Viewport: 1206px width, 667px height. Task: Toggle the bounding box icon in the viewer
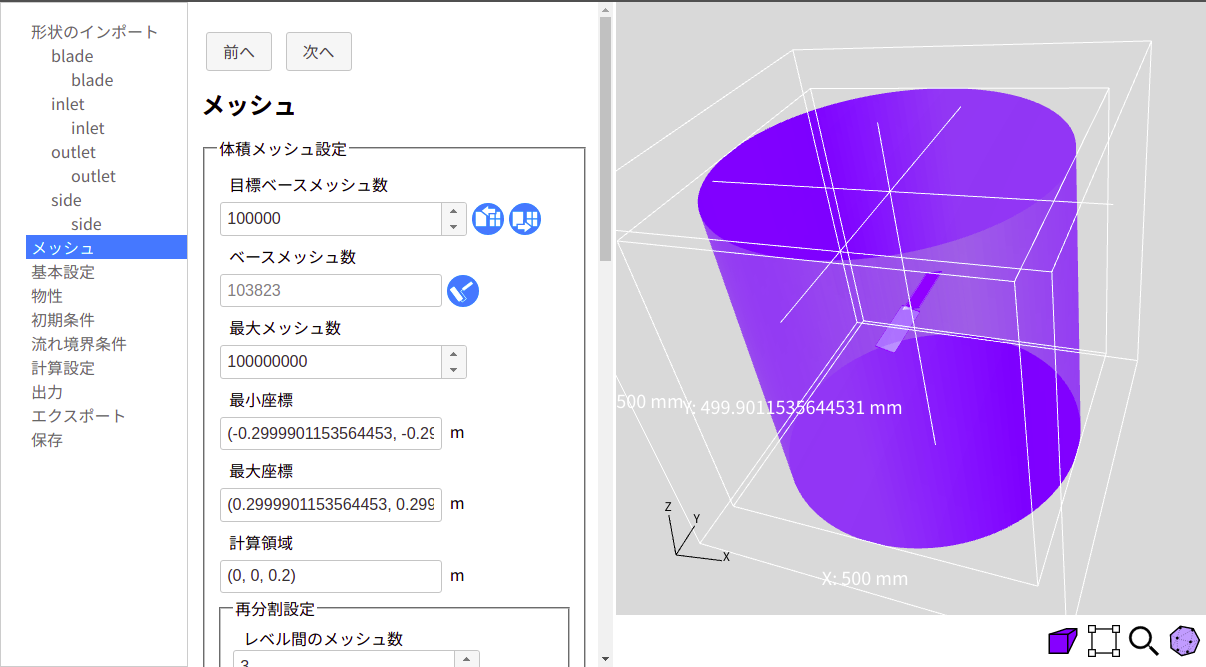tap(1103, 640)
